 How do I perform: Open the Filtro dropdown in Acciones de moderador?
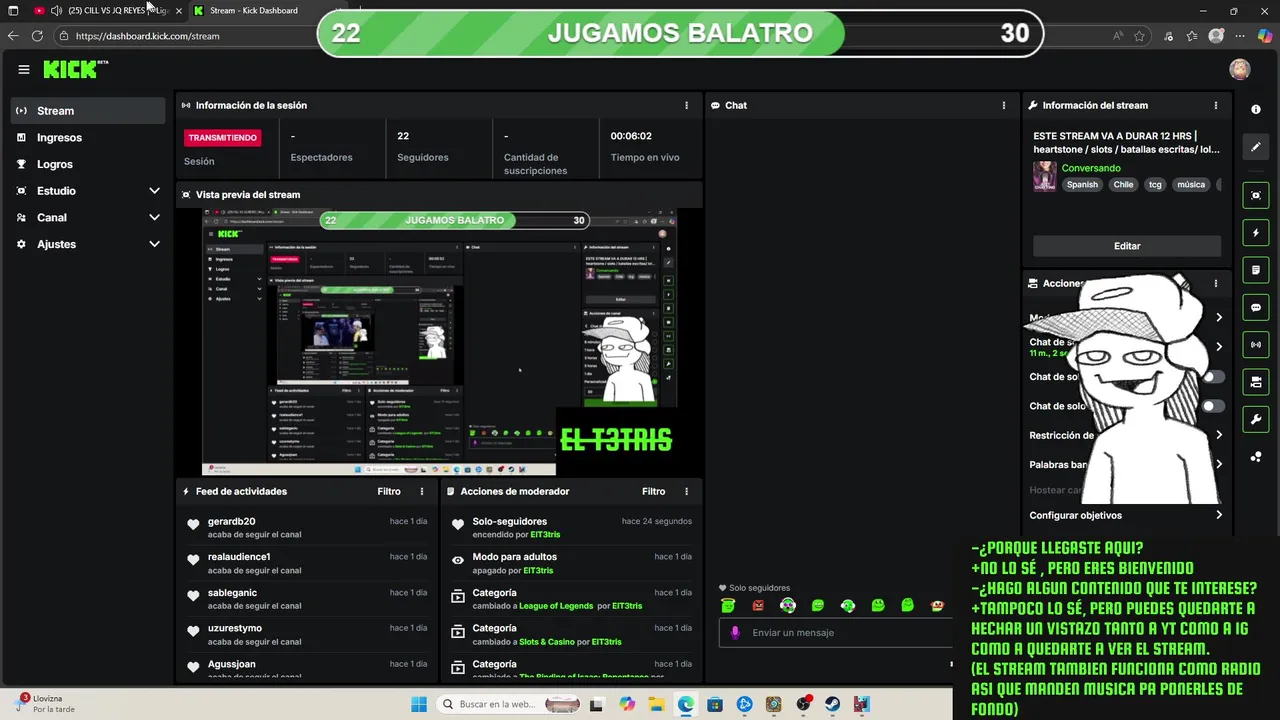(653, 491)
